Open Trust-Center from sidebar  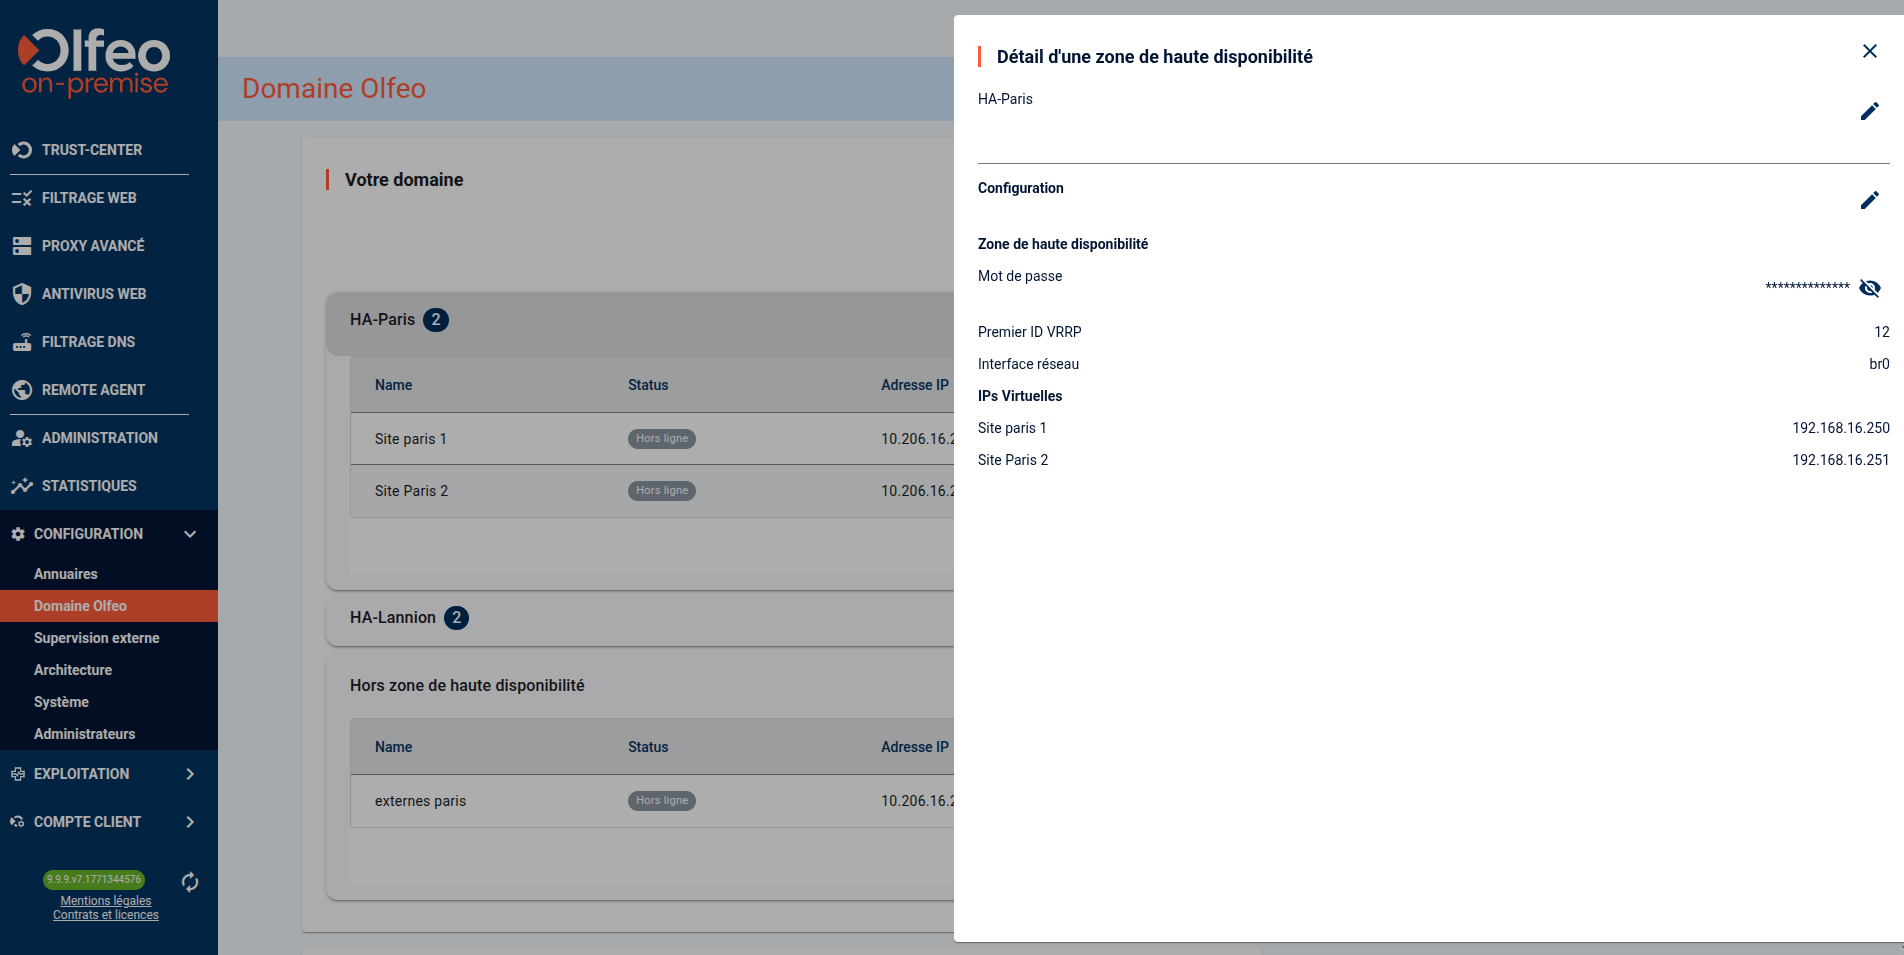[x=92, y=150]
